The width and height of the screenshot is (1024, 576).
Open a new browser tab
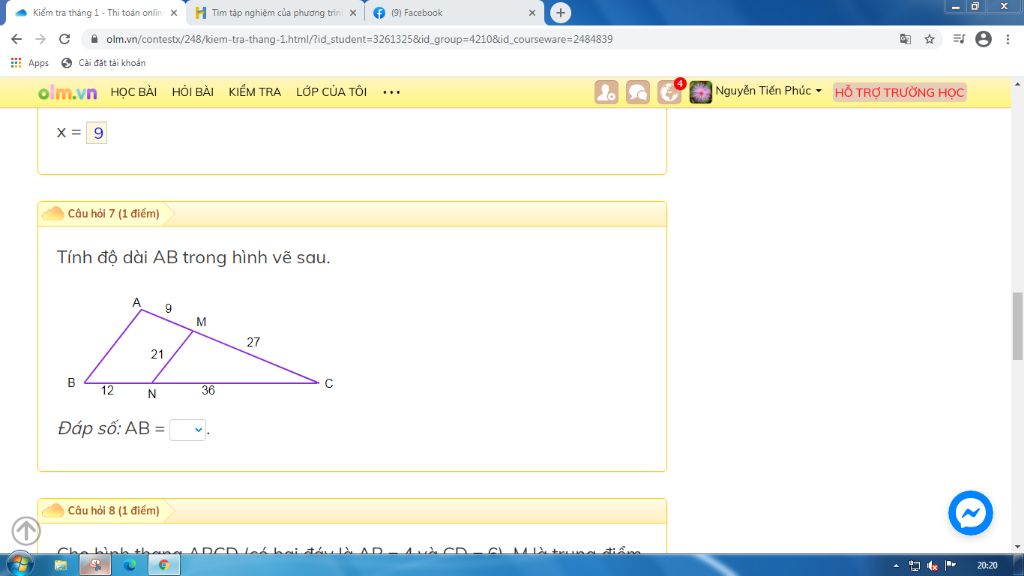(x=560, y=12)
